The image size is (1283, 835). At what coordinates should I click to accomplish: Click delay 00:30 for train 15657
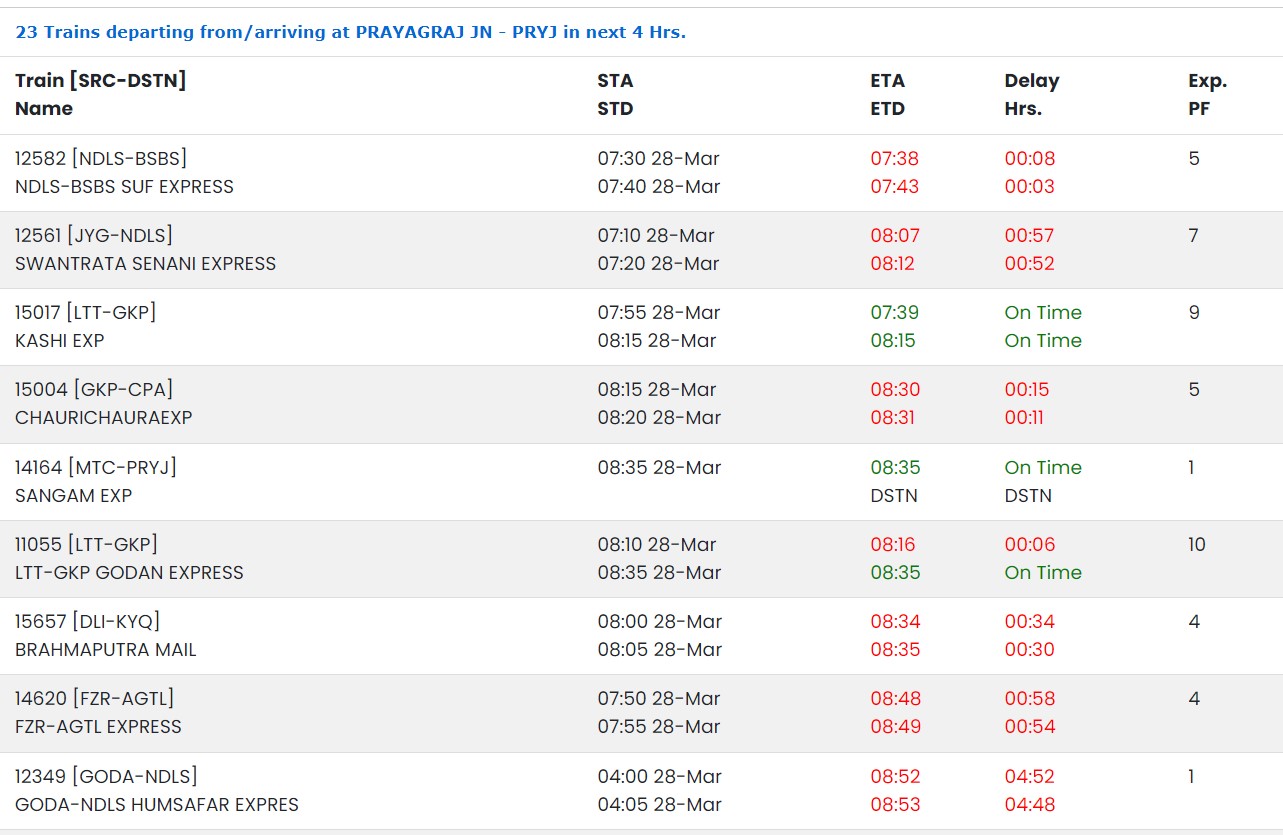click(1030, 649)
